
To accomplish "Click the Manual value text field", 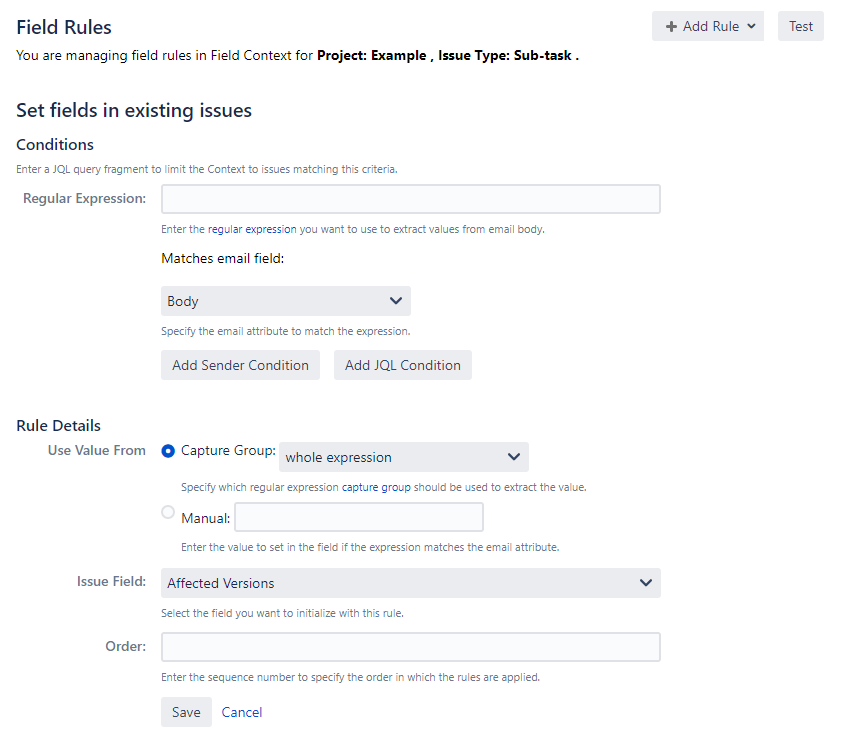I will tap(359, 517).
